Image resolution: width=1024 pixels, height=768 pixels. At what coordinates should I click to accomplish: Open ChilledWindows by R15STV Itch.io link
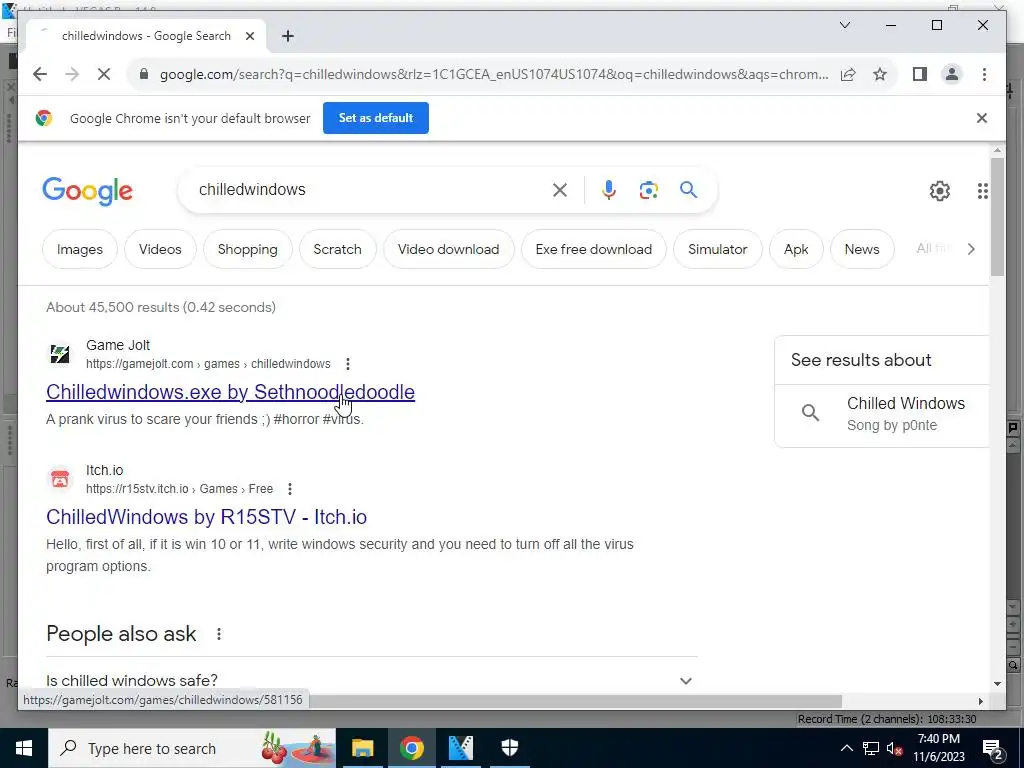click(x=206, y=517)
